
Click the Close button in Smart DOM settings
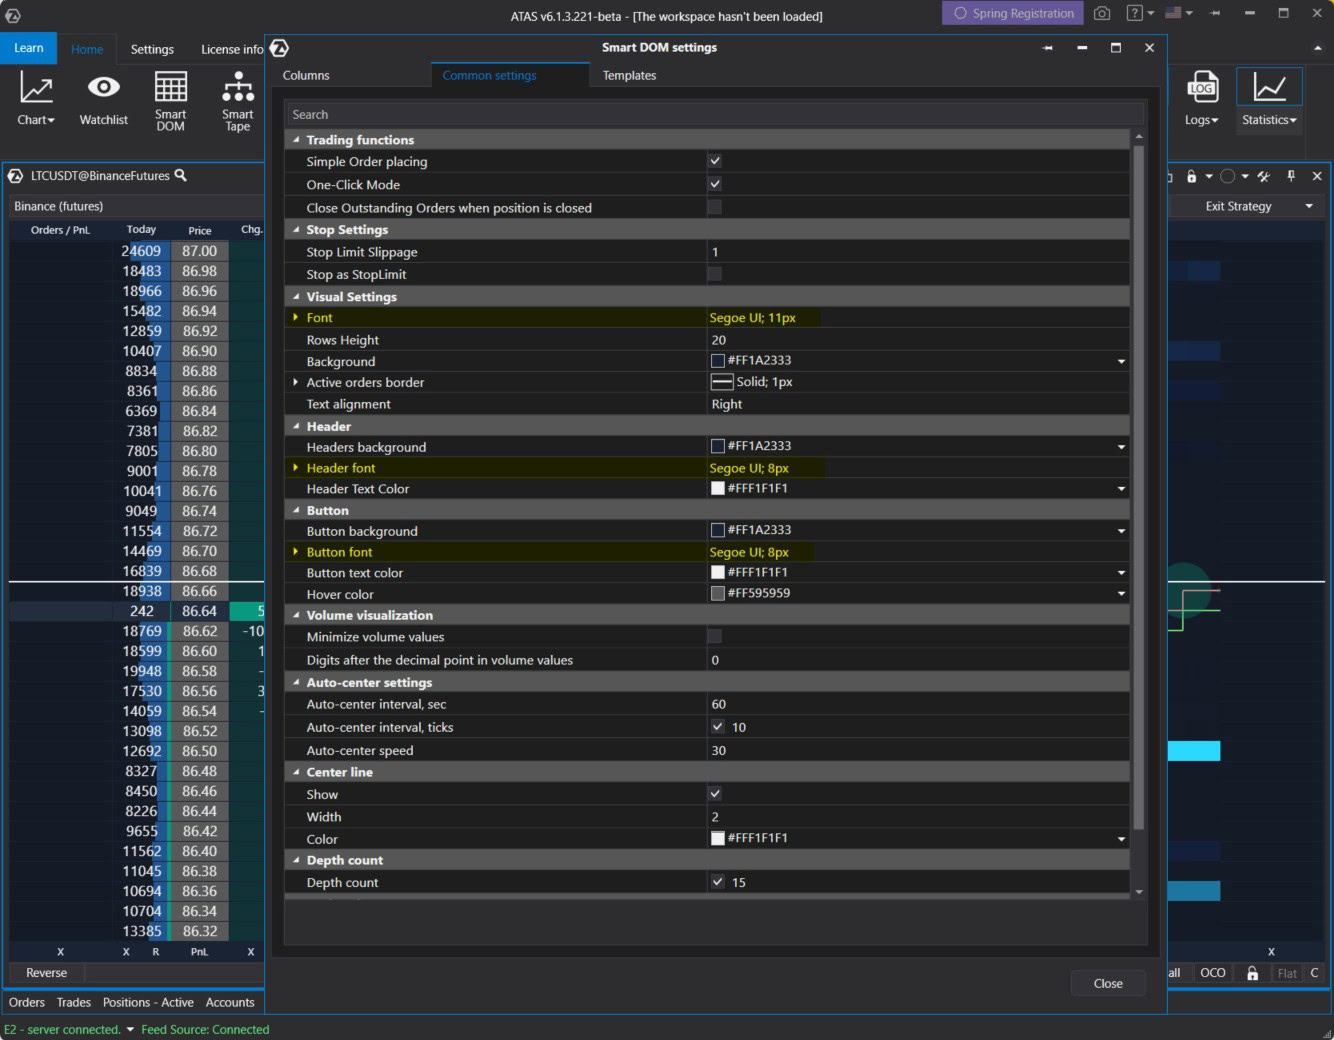click(1107, 983)
